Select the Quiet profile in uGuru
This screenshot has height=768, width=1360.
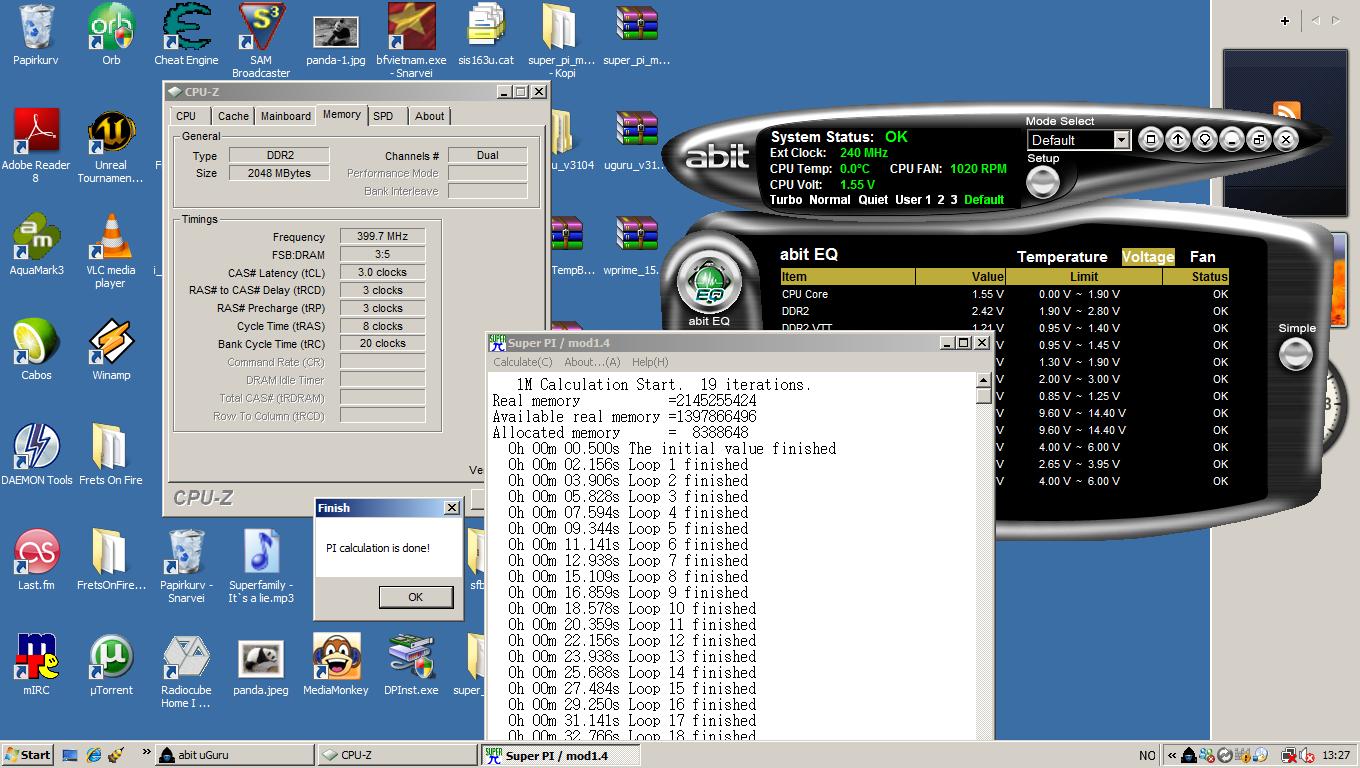click(874, 199)
